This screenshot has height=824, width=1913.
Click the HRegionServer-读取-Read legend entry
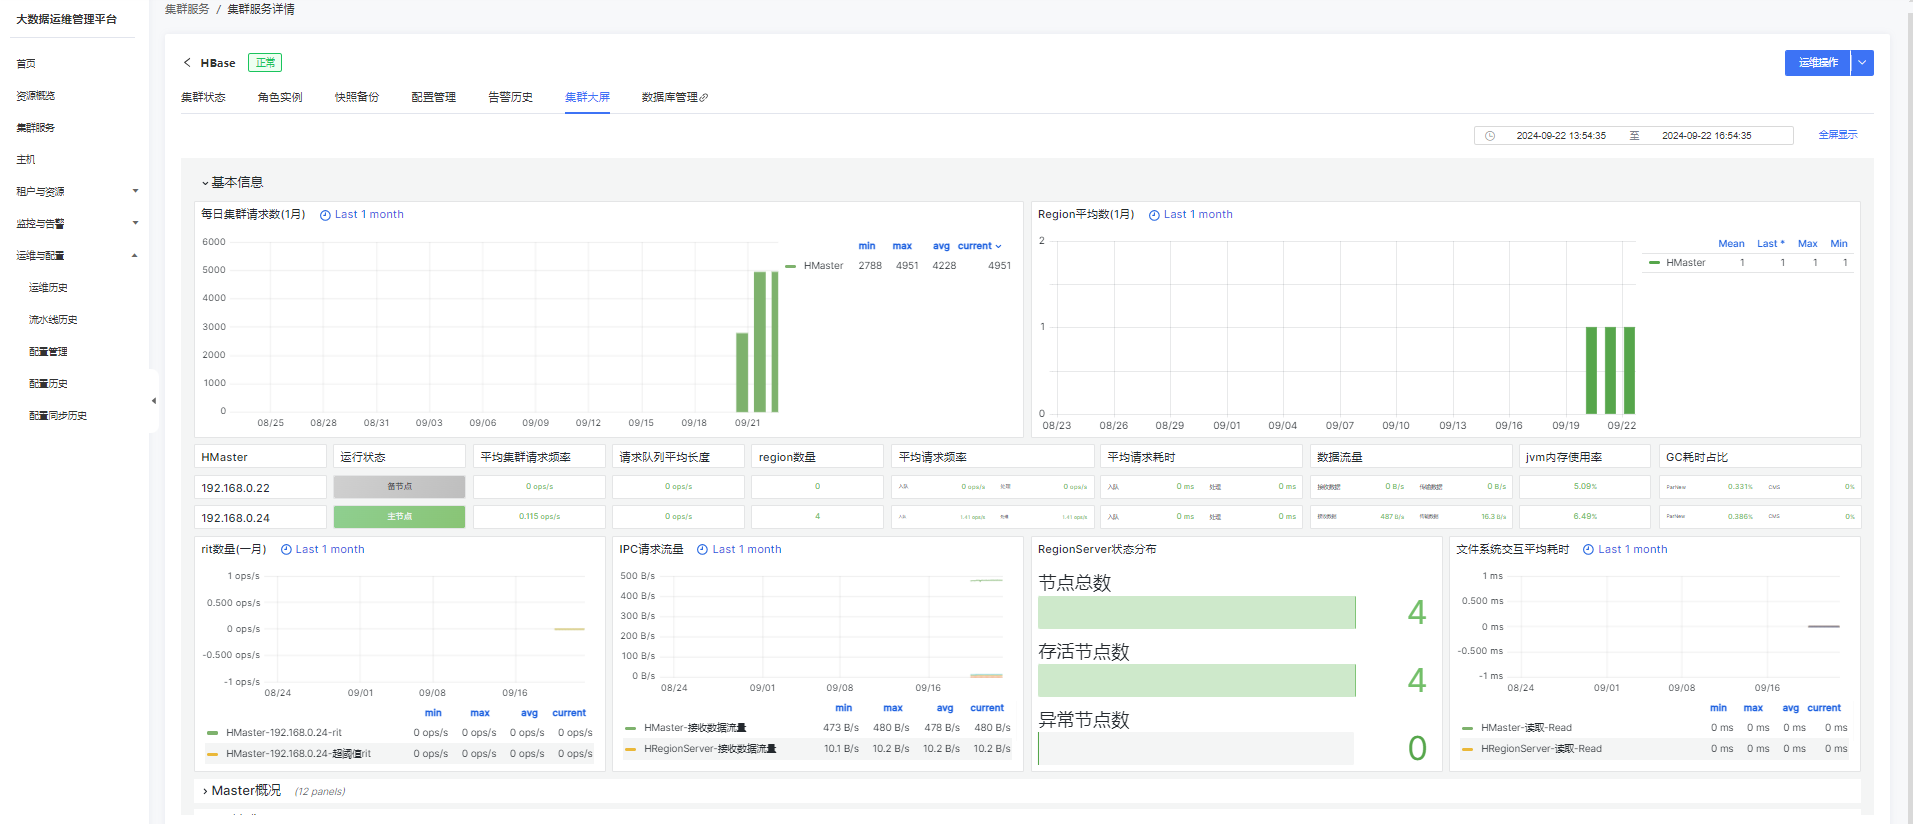click(1541, 749)
